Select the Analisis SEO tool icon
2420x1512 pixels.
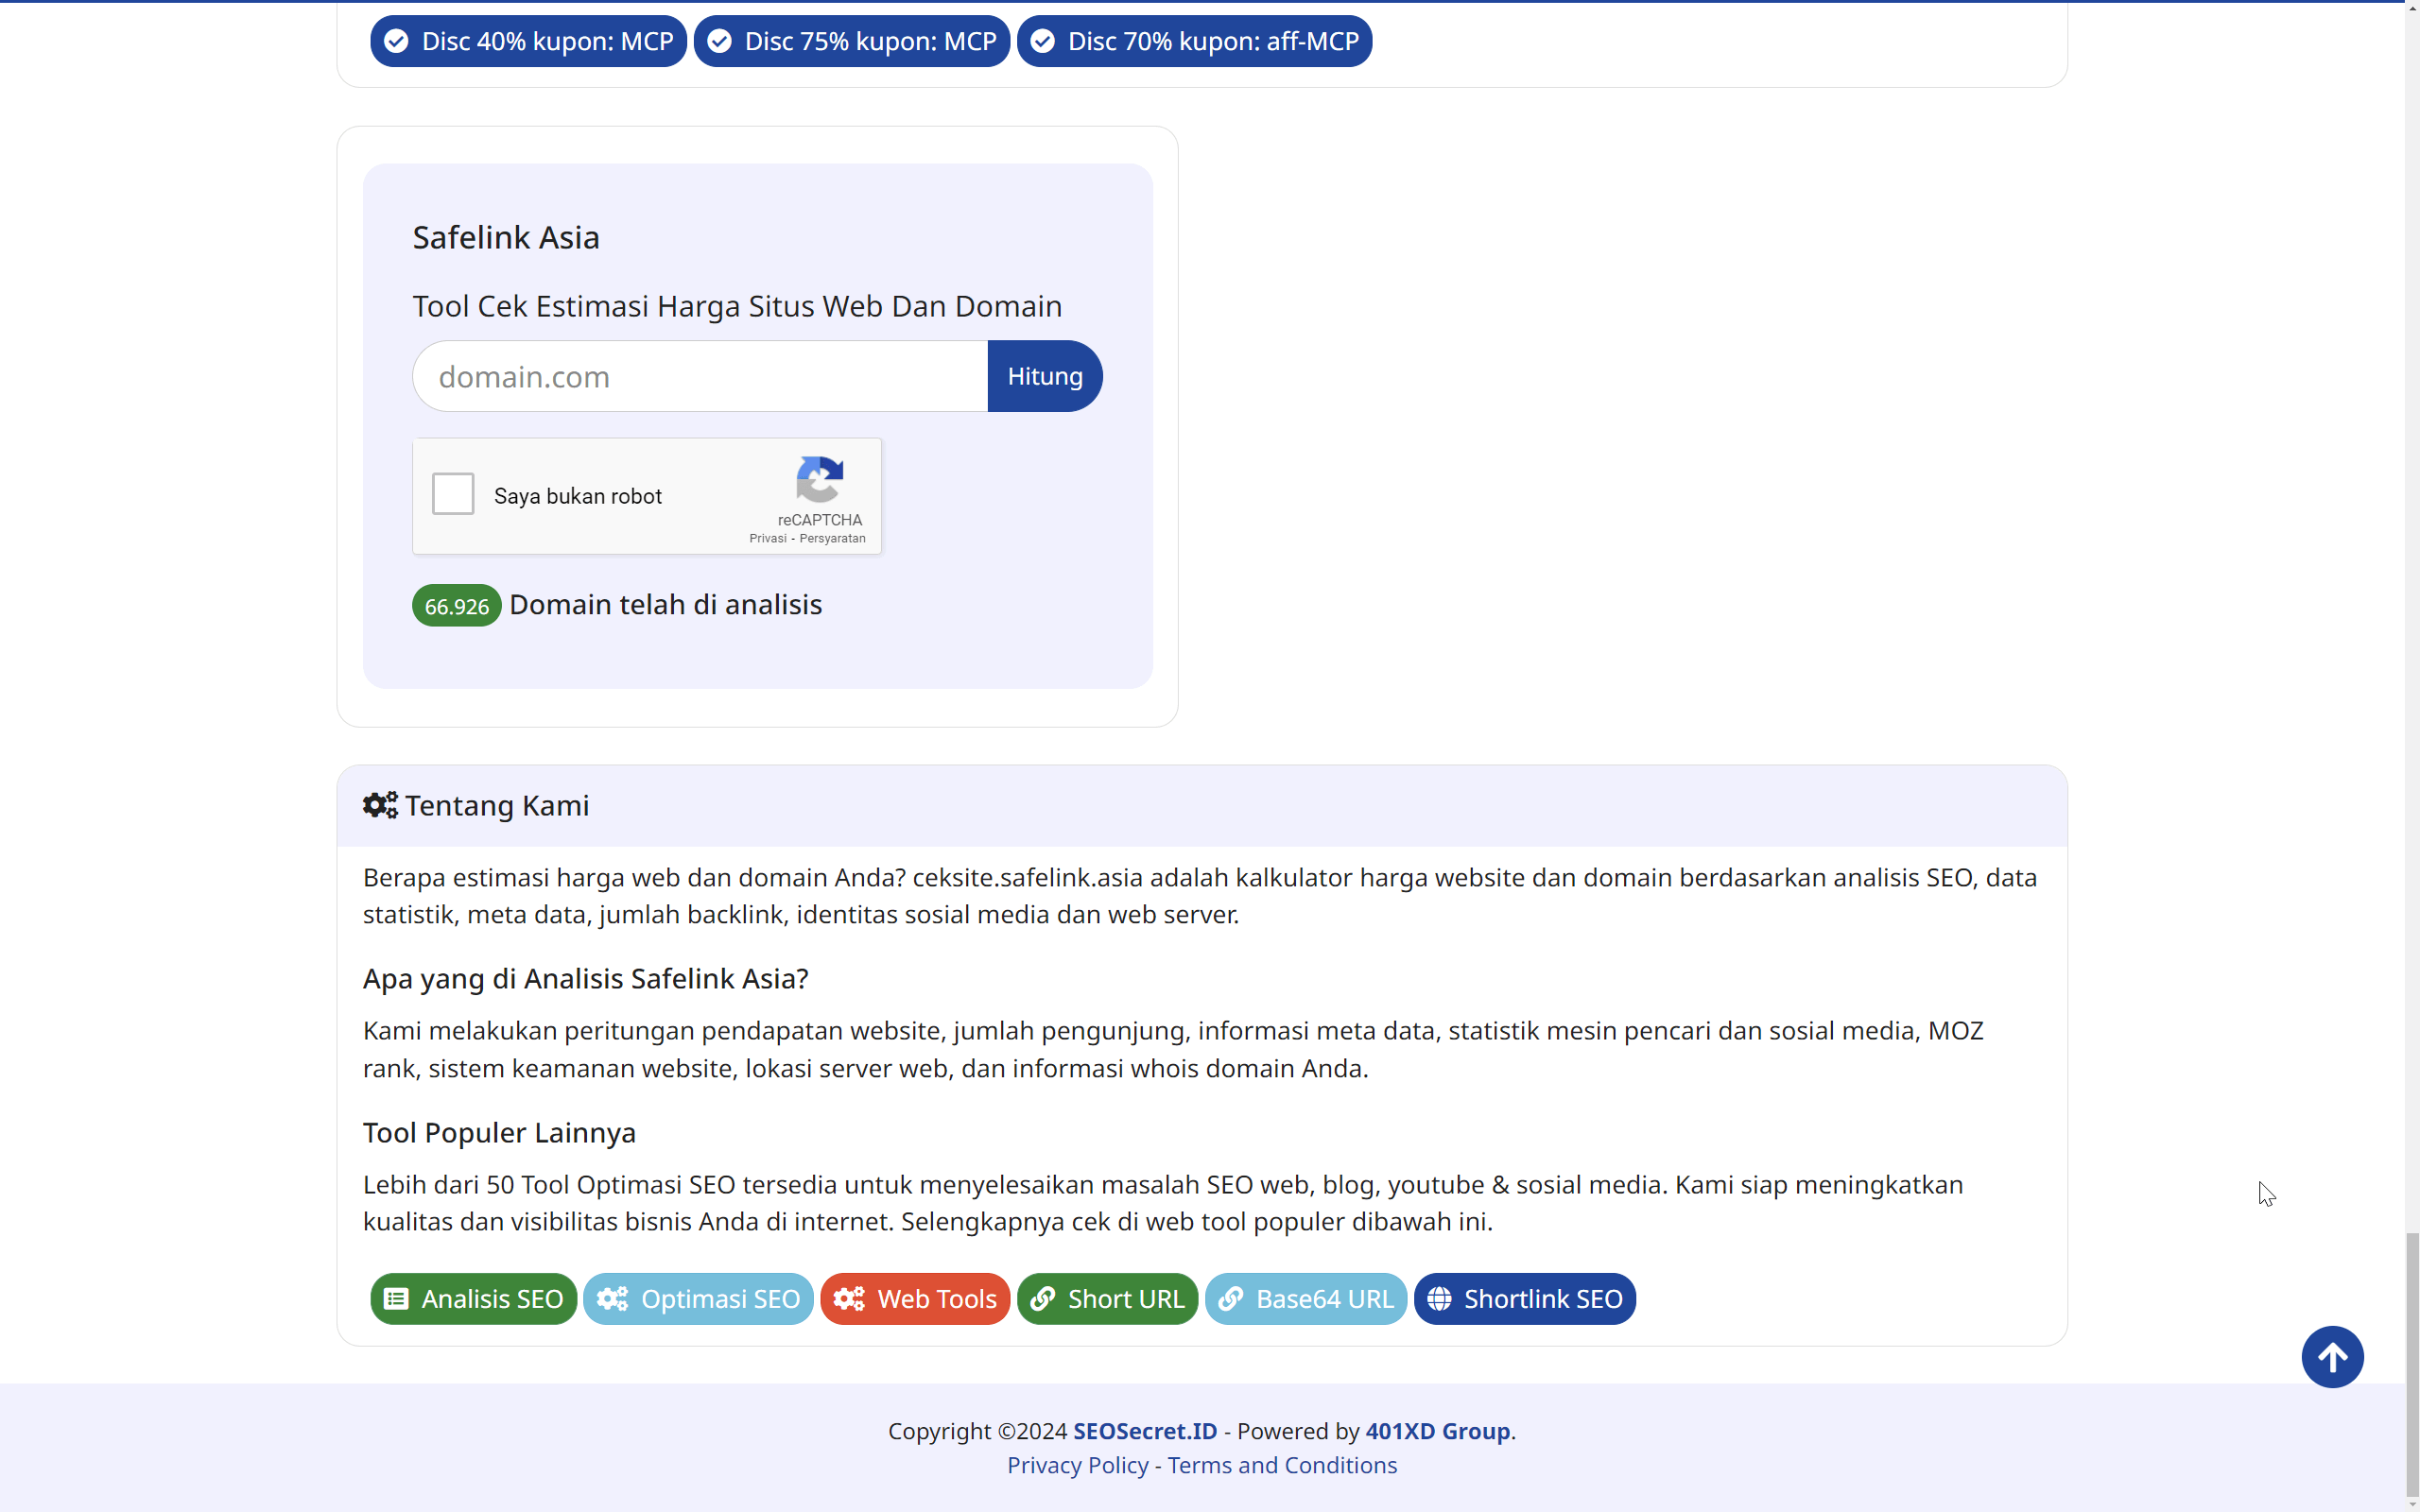[396, 1298]
